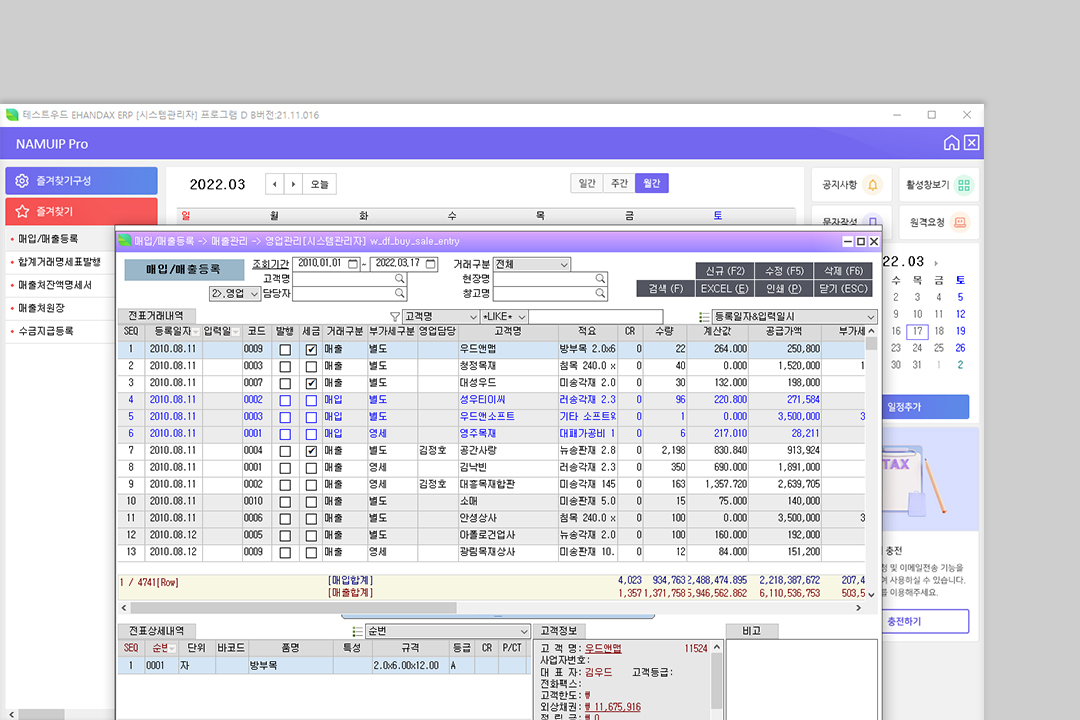Open 수금지급등록 in the favorites sidebar

[x=45, y=331]
